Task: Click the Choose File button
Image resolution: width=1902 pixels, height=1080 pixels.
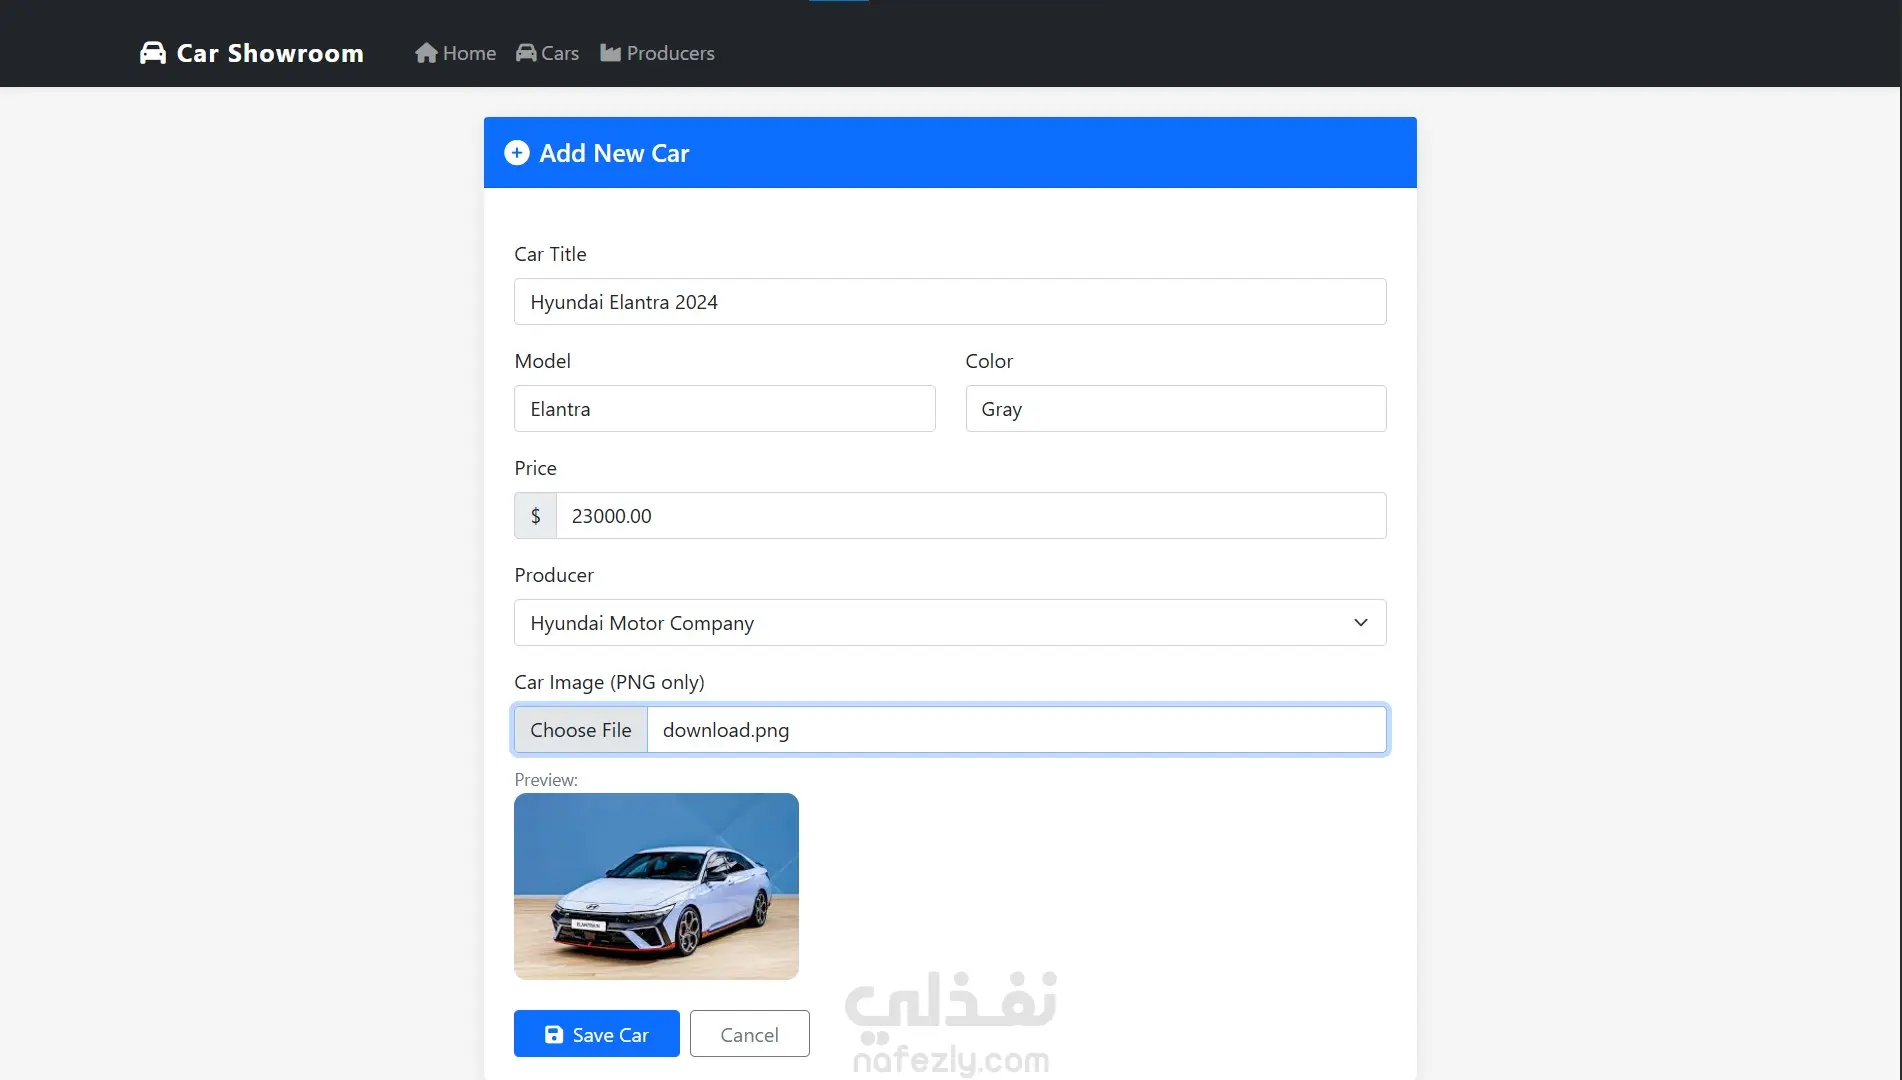Action: click(x=581, y=730)
